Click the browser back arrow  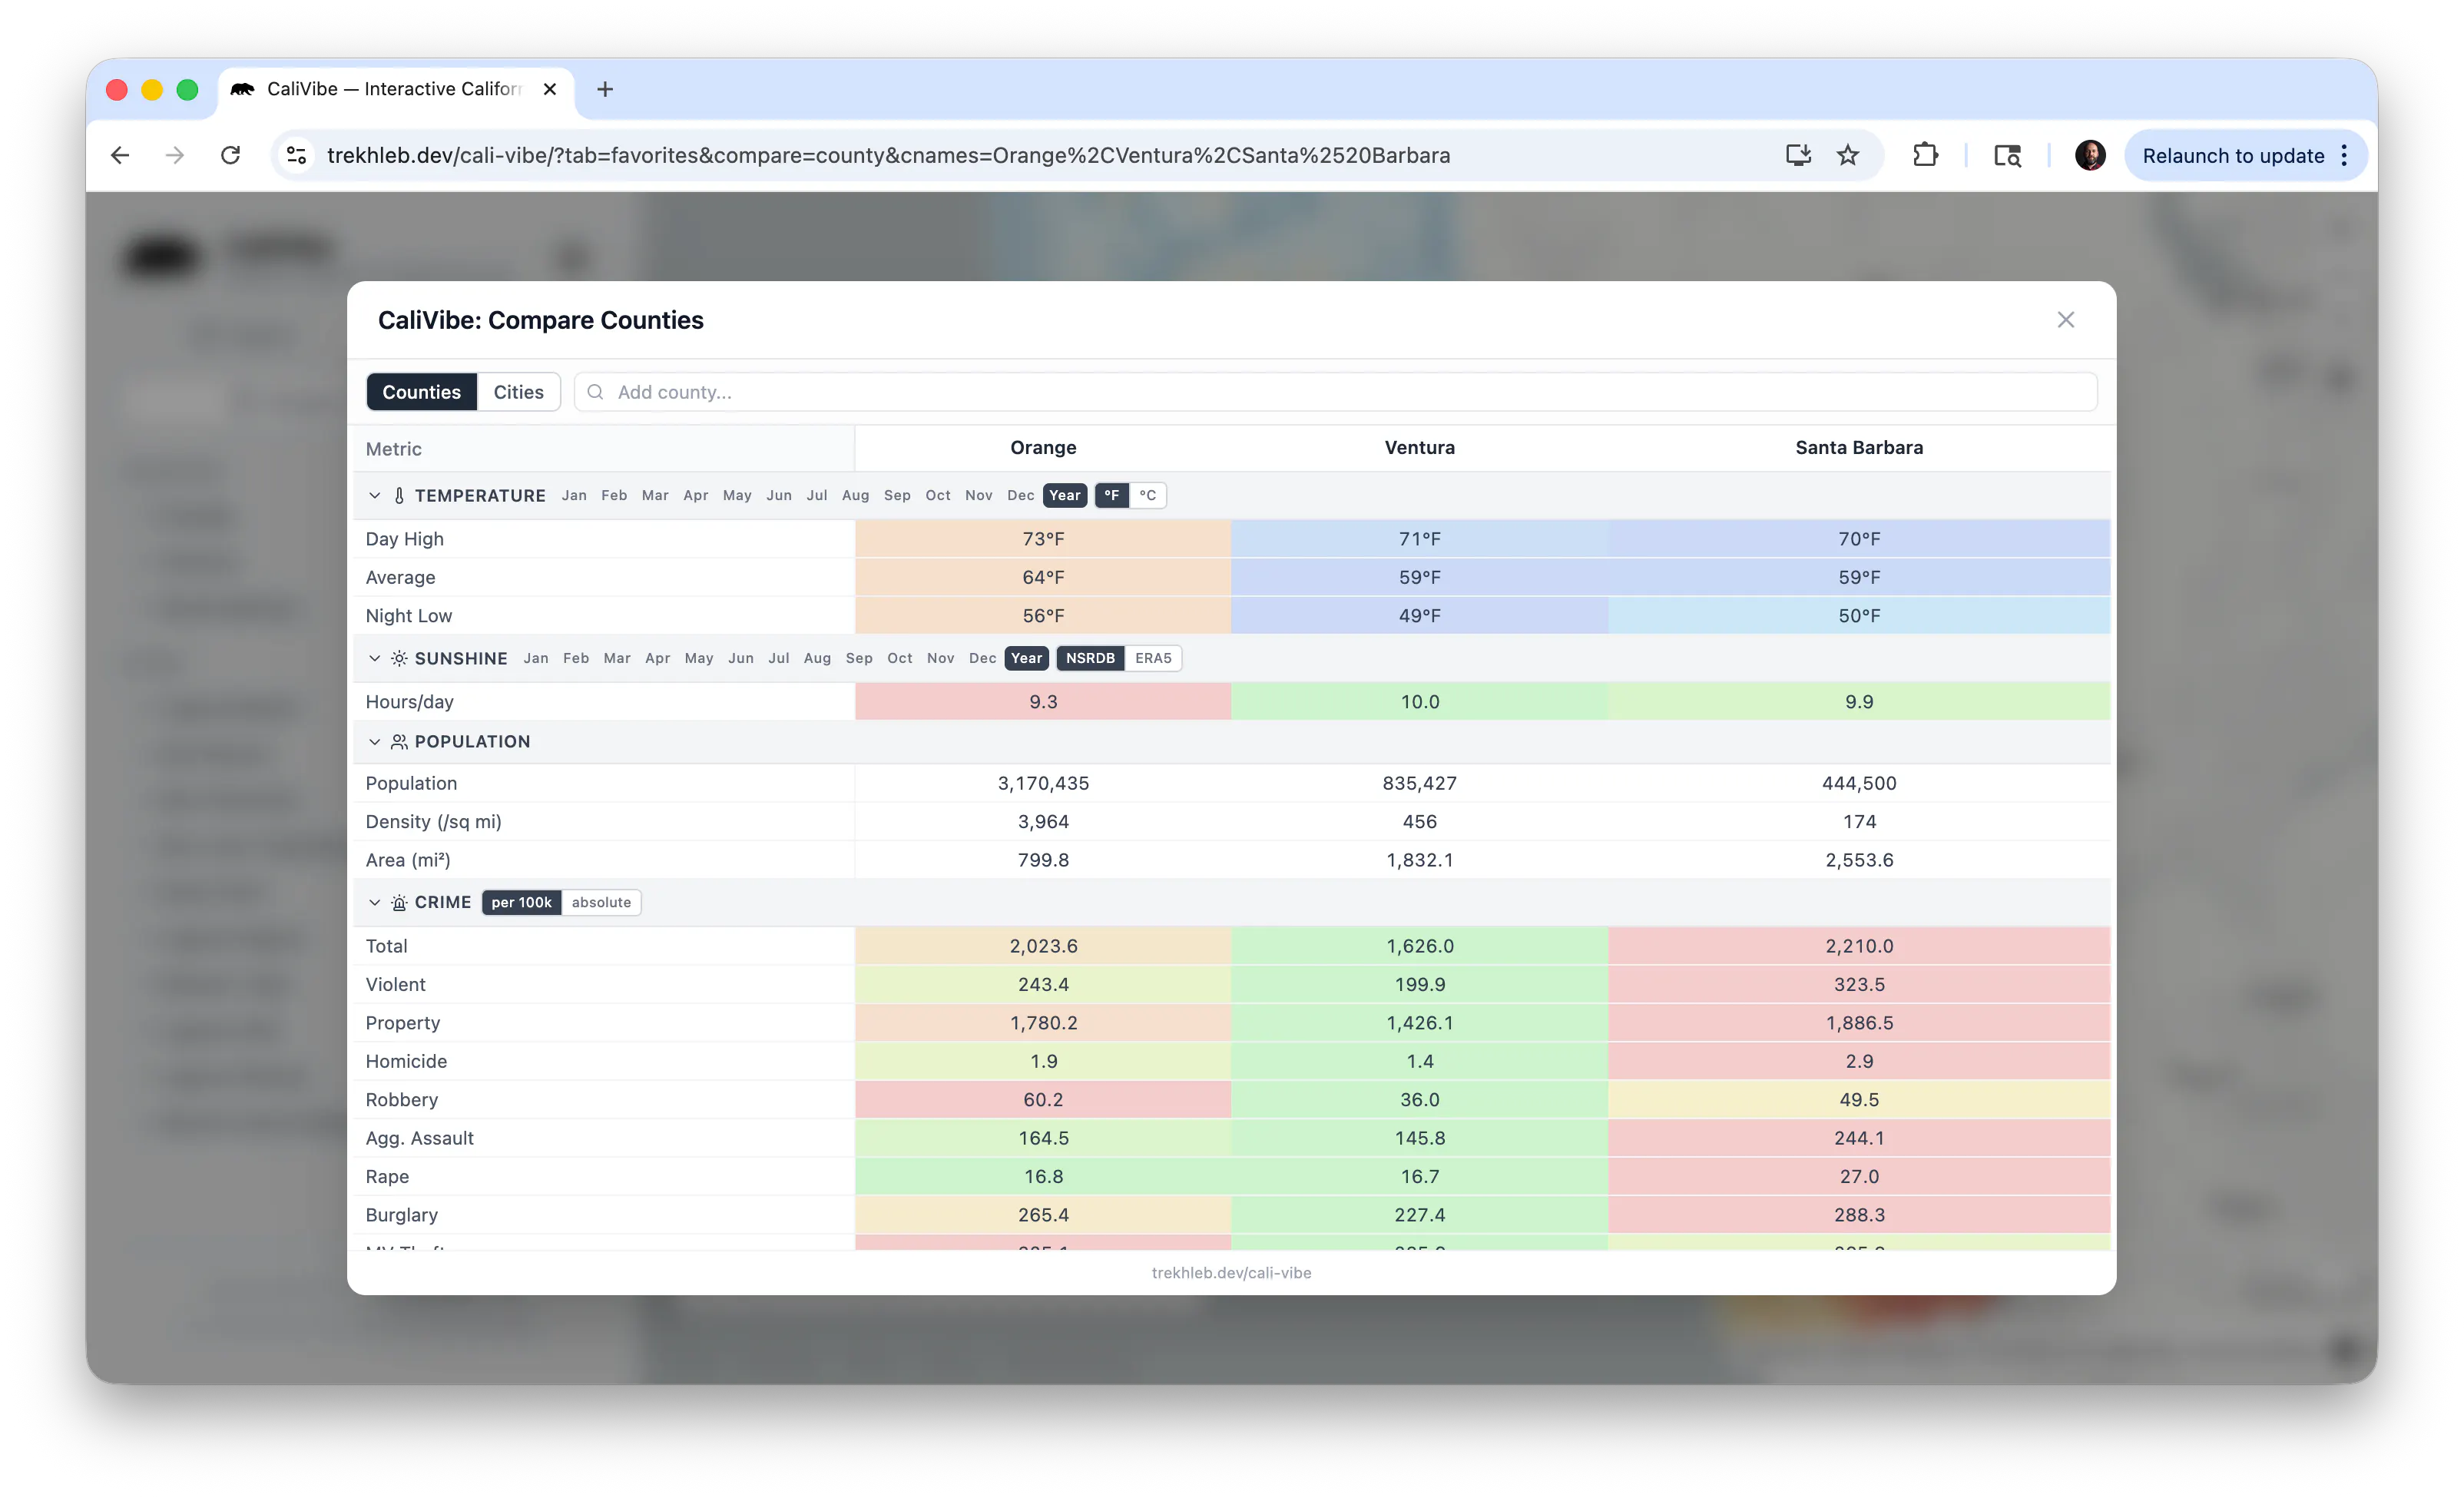(x=120, y=155)
